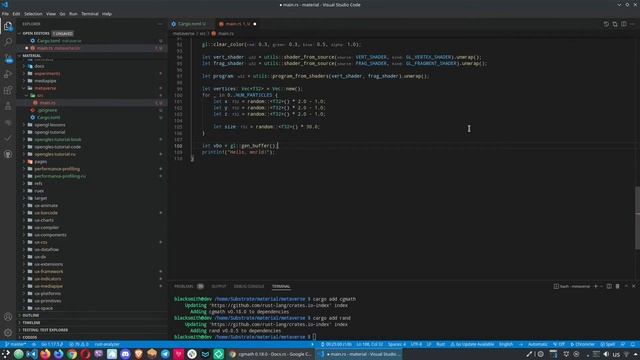Screen dimensions: 640x360
Task: Switch to the Cargo.toml editor tab
Action: (x=191, y=24)
